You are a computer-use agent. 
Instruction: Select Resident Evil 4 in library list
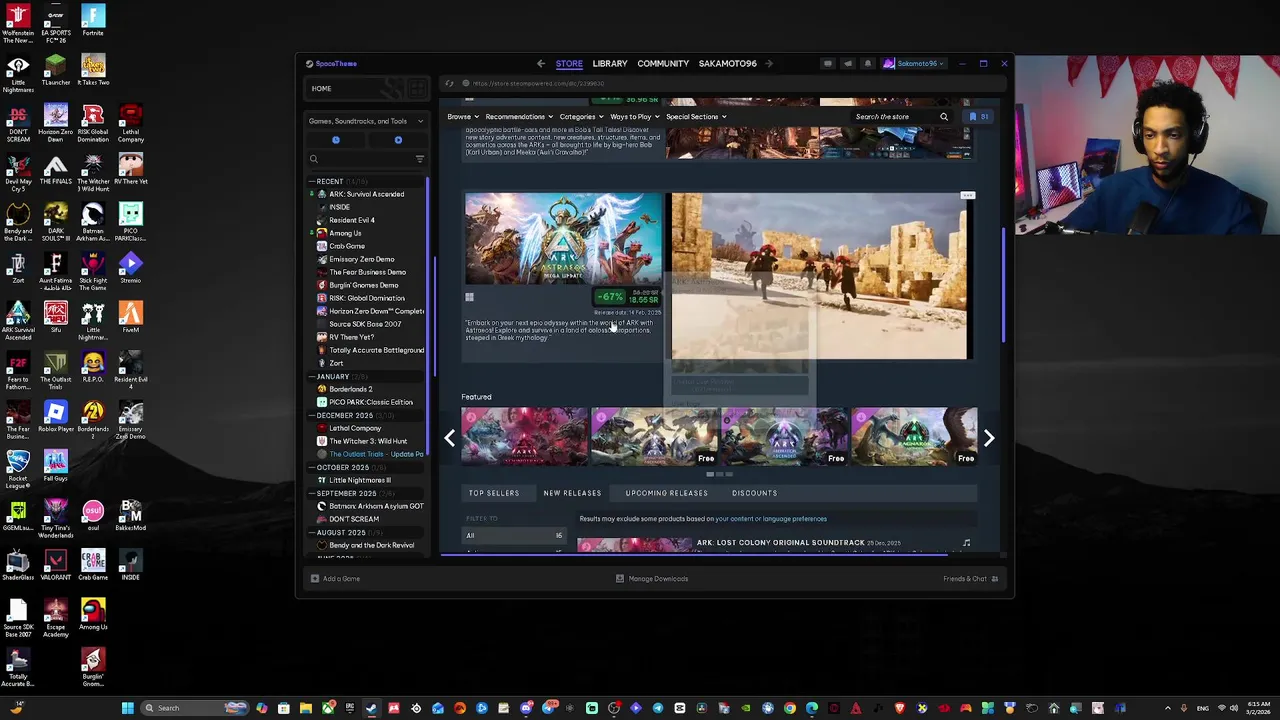pos(351,220)
